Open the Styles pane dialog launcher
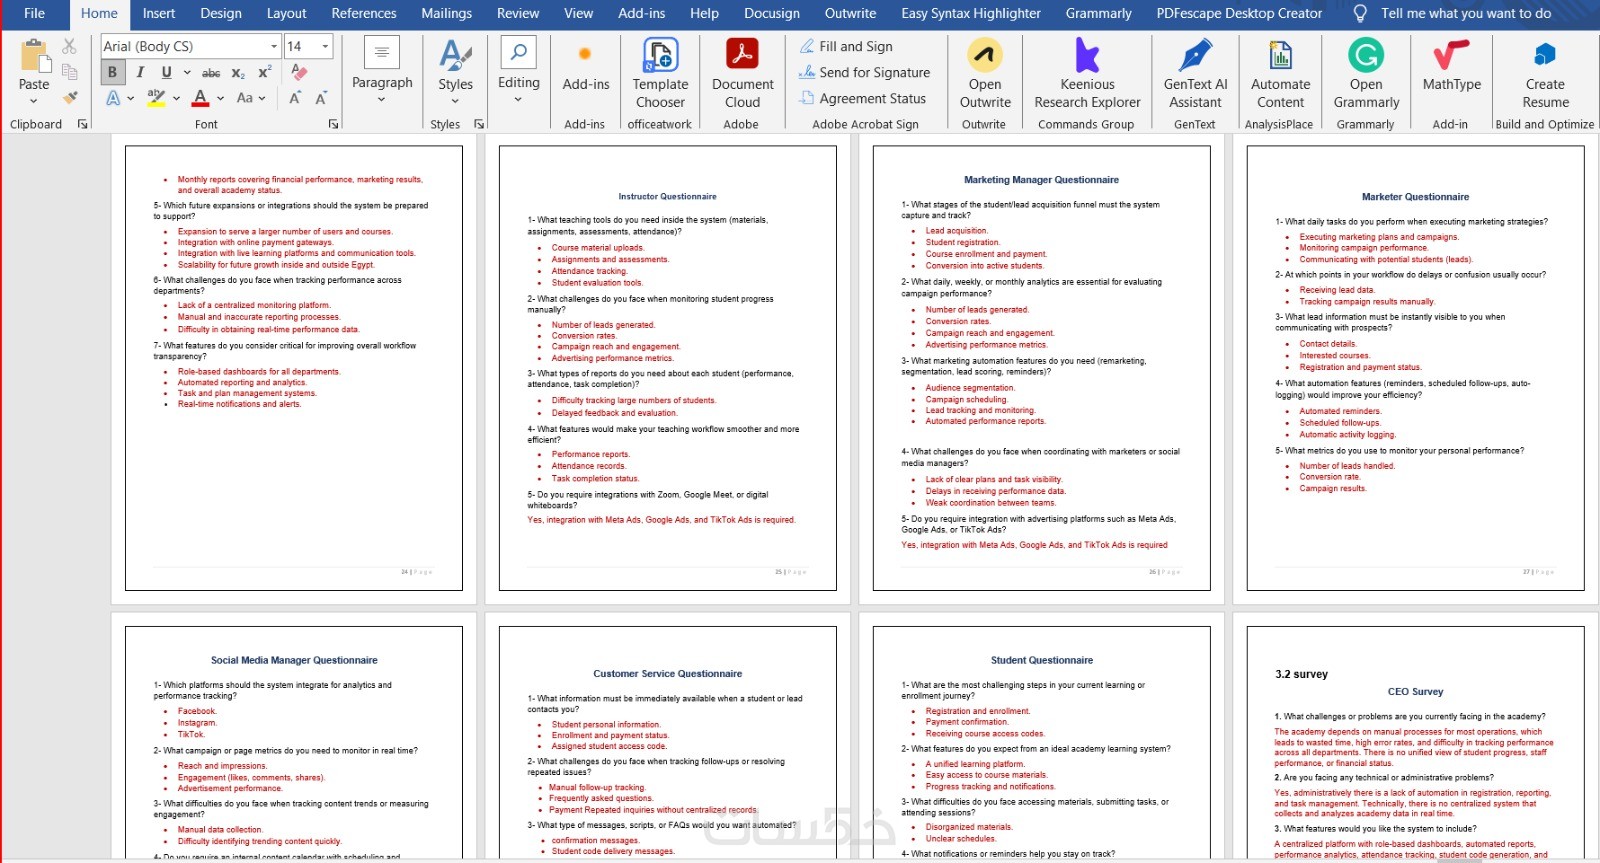 click(x=479, y=124)
